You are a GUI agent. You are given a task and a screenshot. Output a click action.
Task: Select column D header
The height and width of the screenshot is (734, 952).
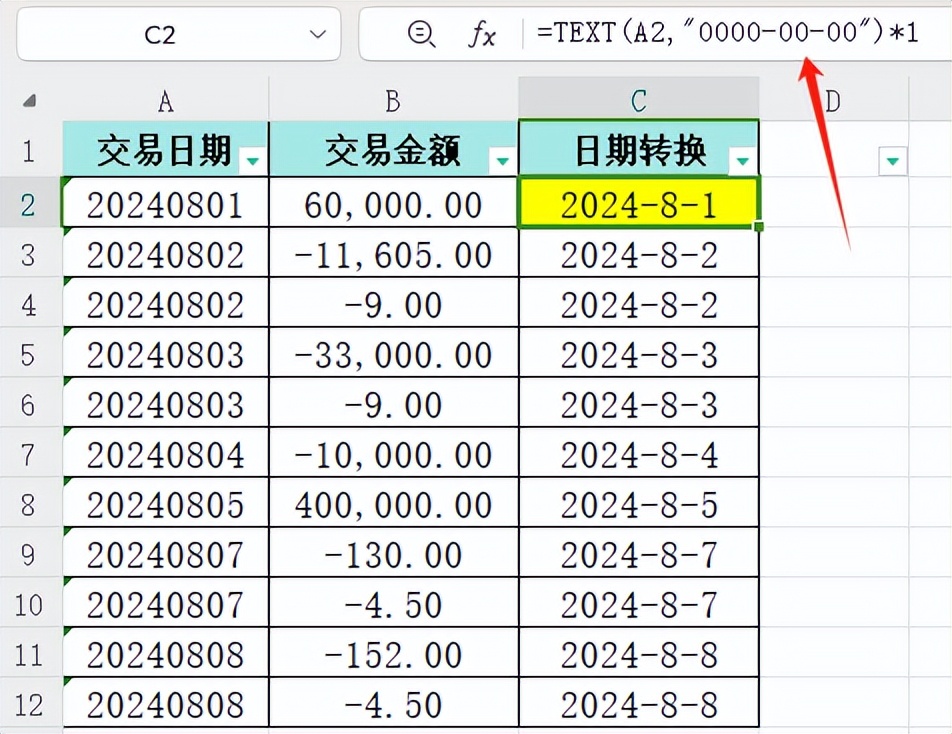[834, 101]
